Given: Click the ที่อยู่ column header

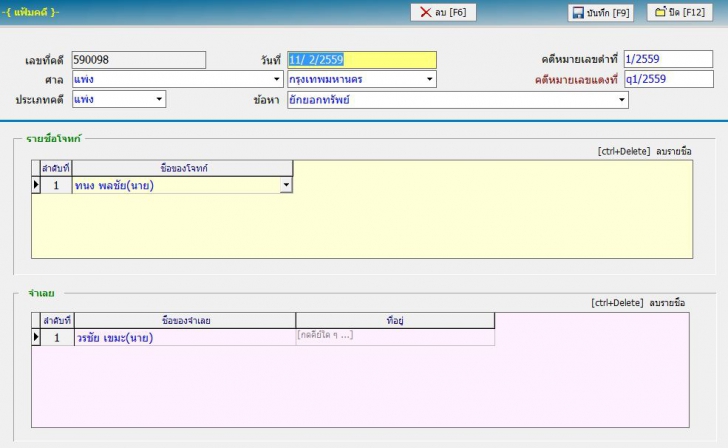Looking at the screenshot, I should tap(395, 320).
